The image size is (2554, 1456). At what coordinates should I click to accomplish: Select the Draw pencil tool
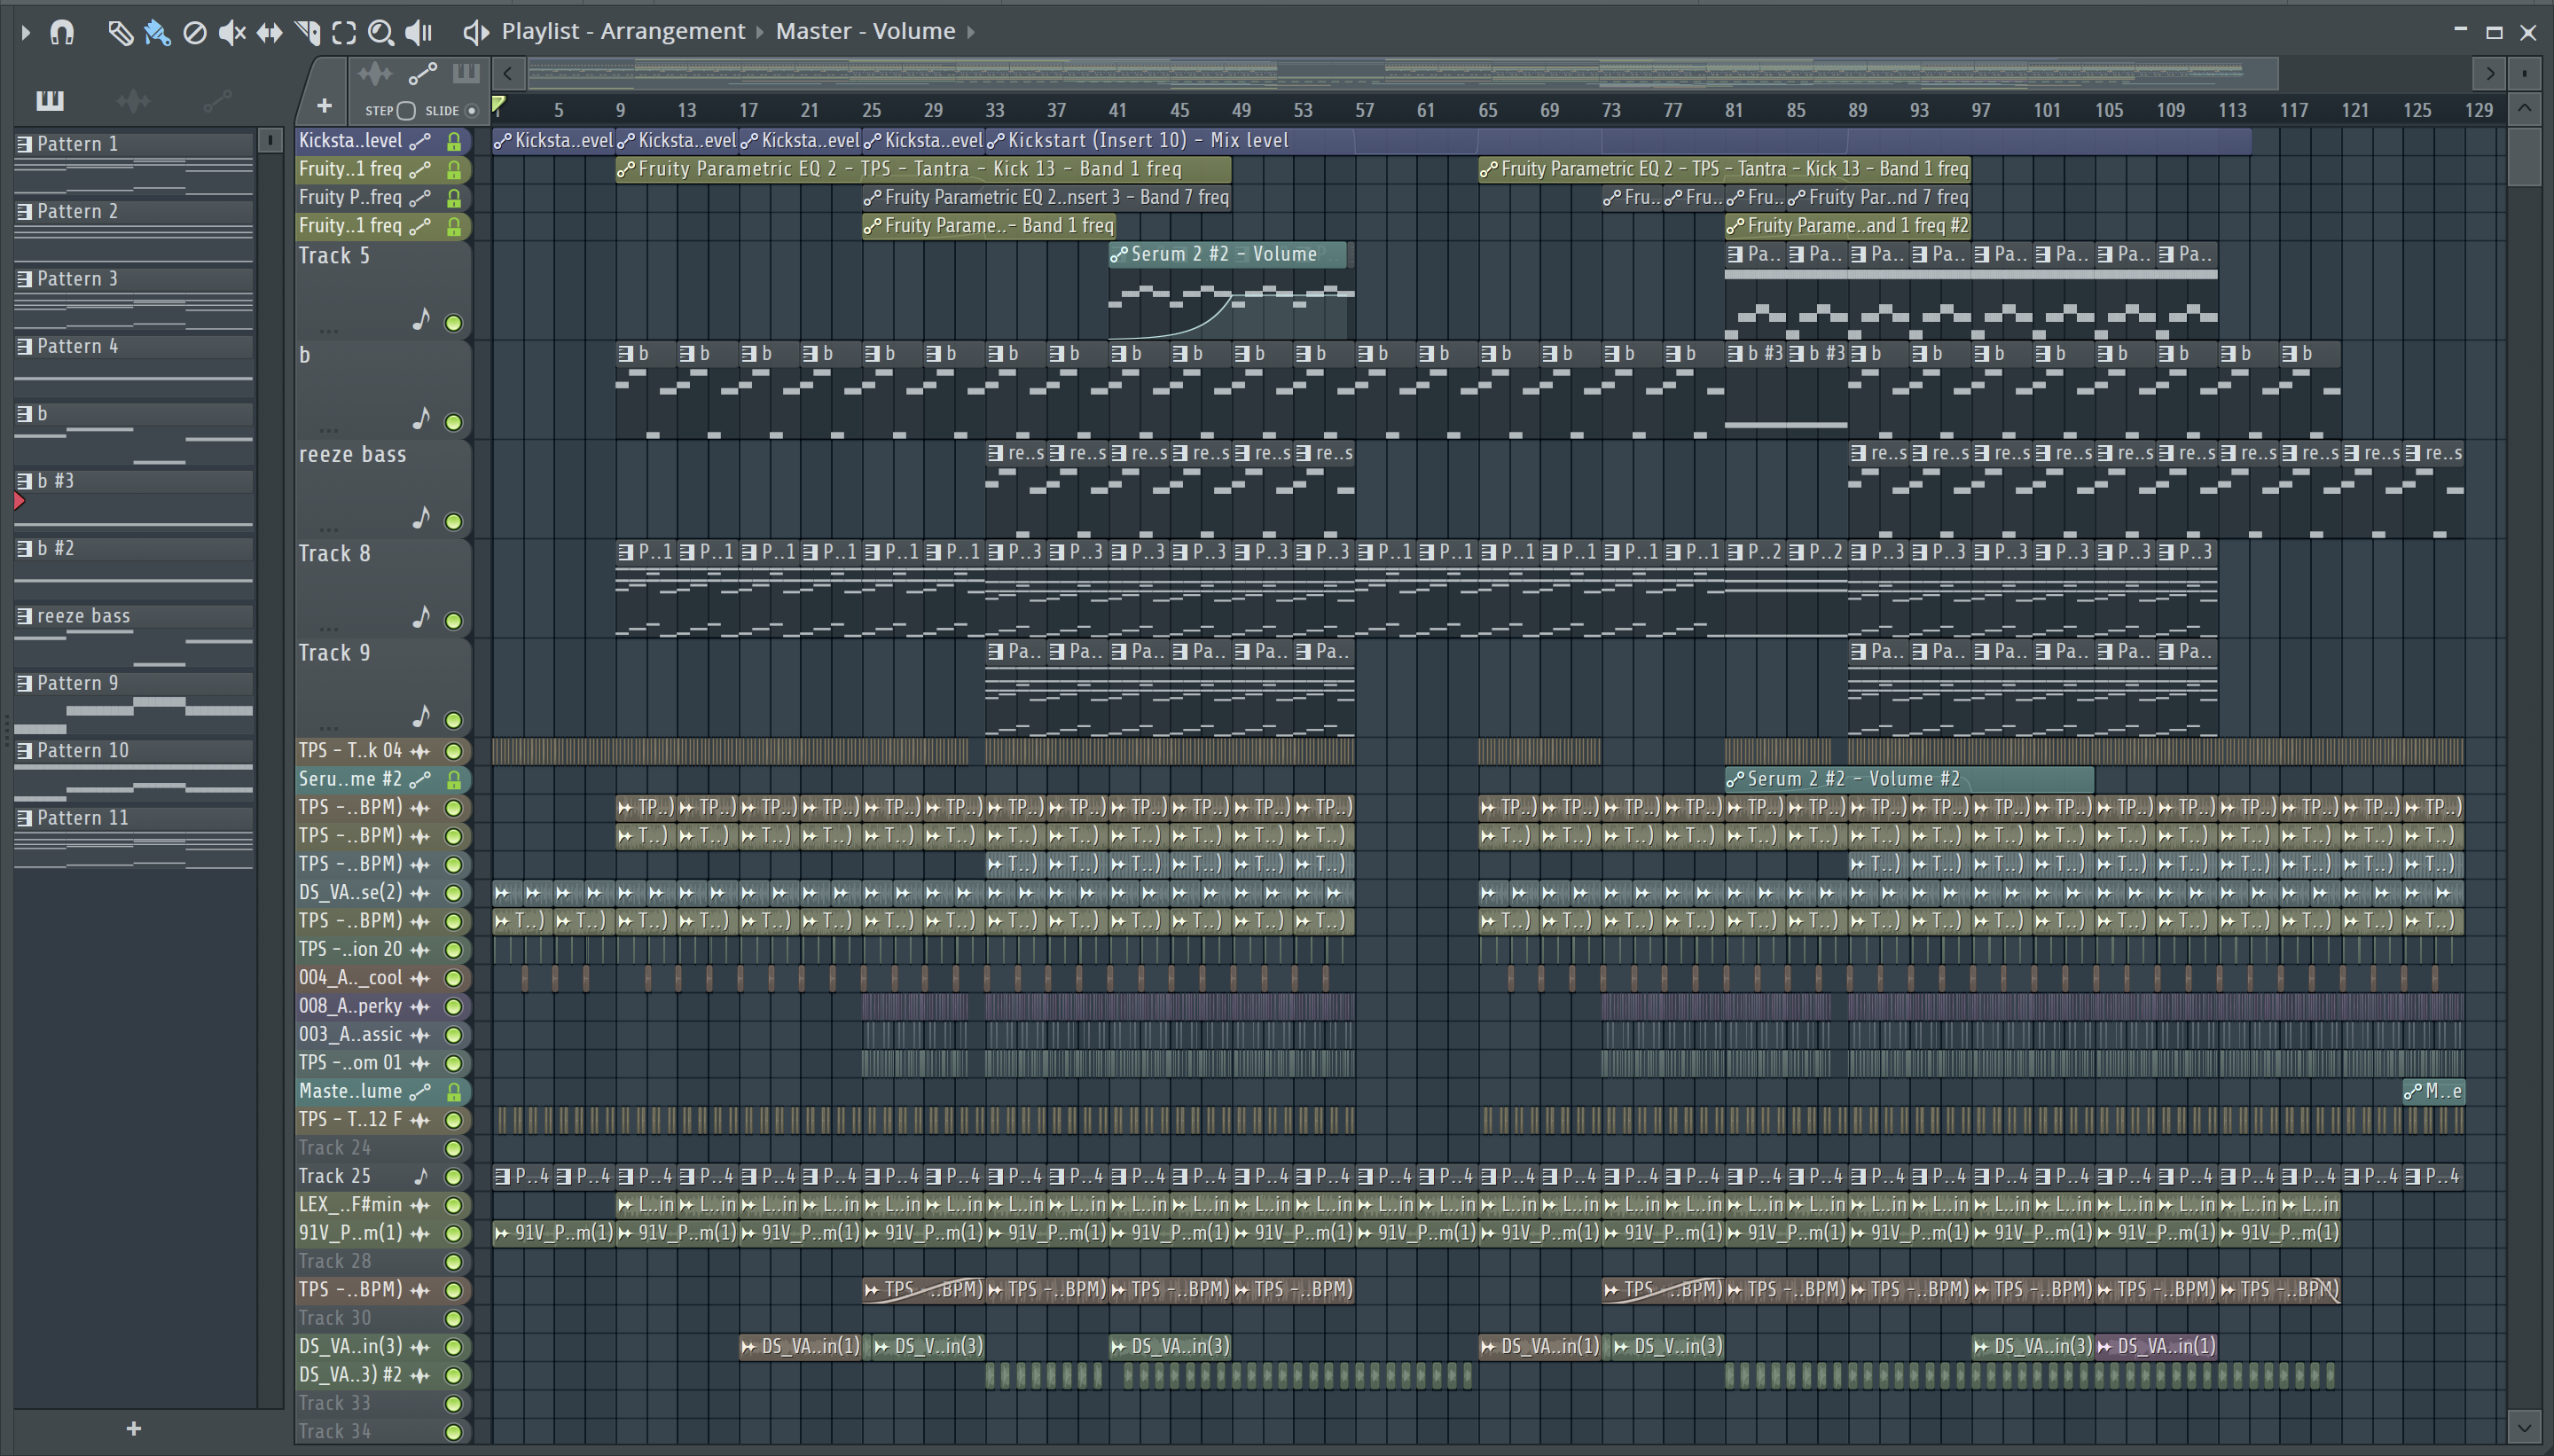click(120, 33)
